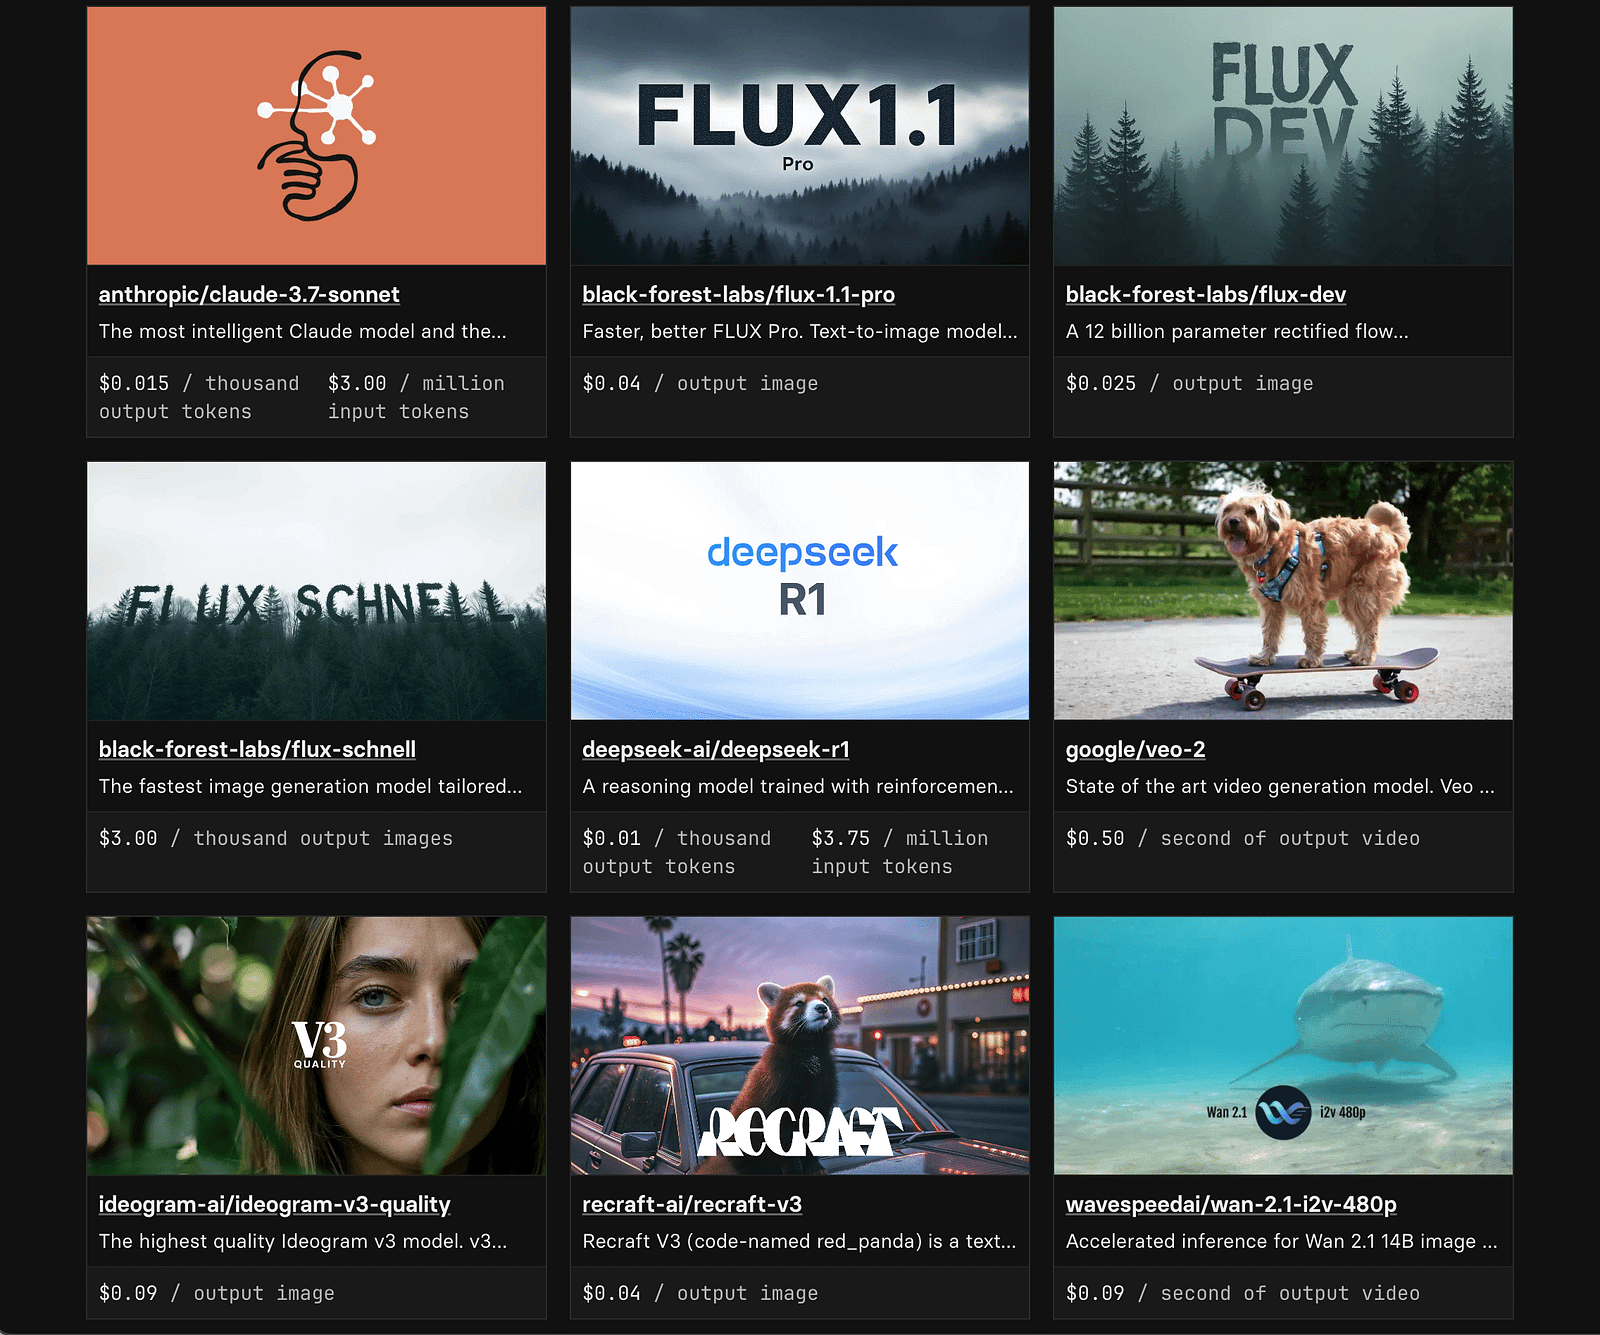The image size is (1600, 1335).
Task: Click 'Faster, better FLUX Pro' description text
Action: (800, 332)
